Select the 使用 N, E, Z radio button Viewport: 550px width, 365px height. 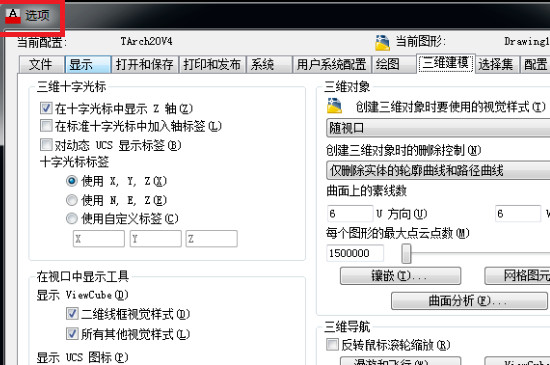tap(72, 200)
